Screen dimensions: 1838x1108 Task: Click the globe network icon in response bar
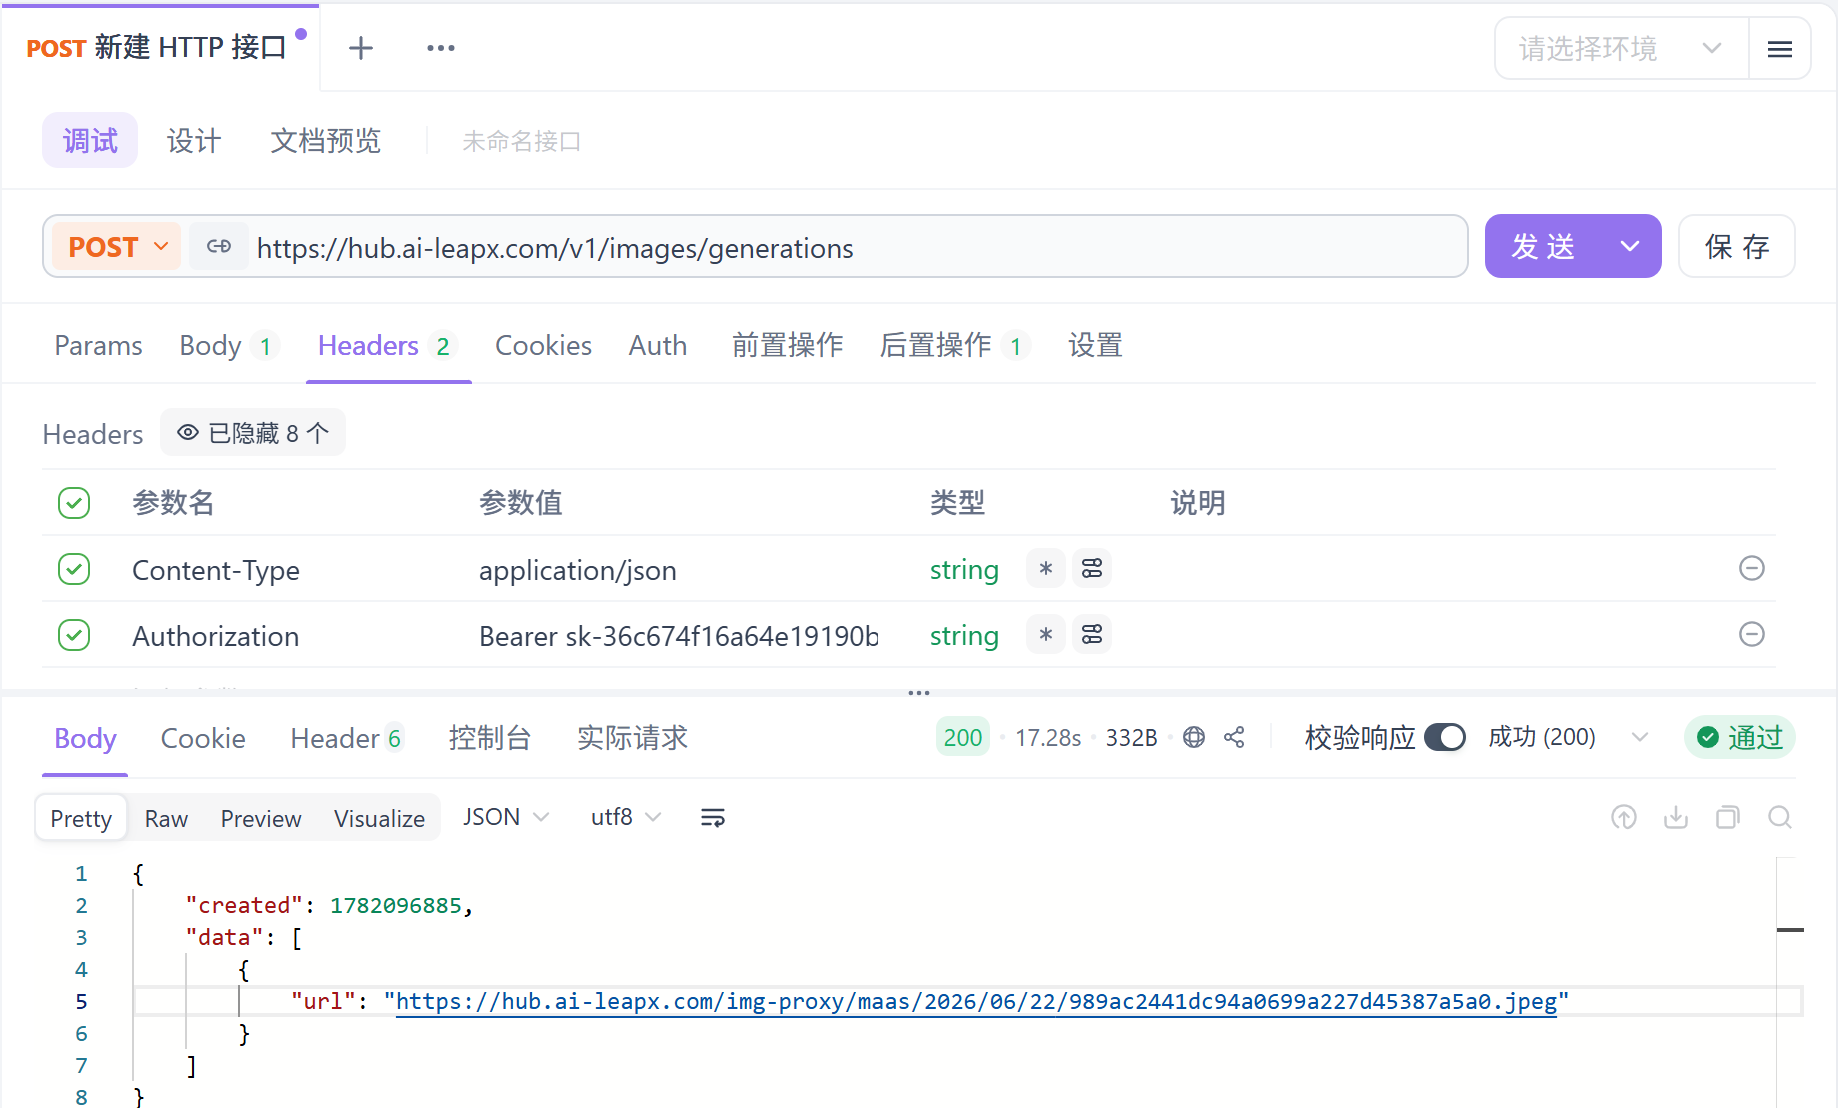(x=1194, y=737)
